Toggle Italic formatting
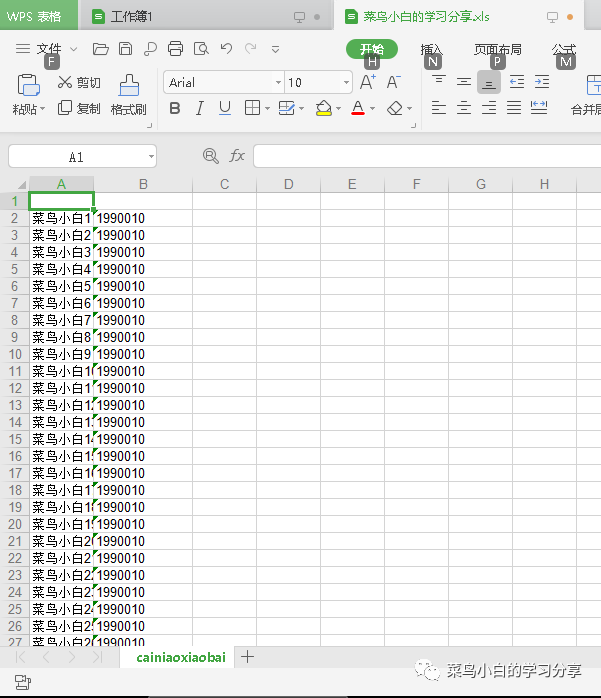This screenshot has height=698, width=601. [x=200, y=108]
